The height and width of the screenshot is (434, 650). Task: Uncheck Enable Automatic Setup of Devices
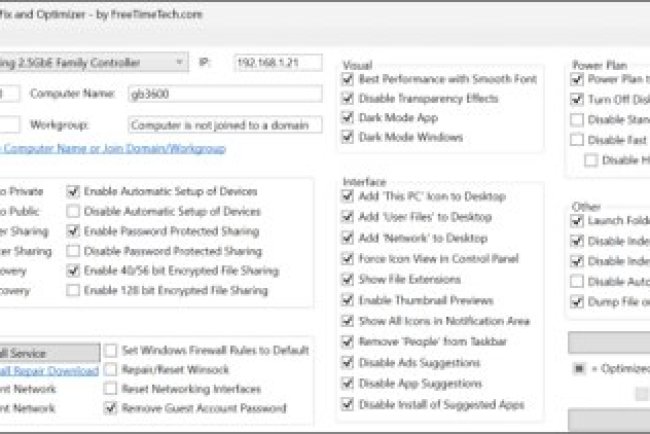tap(73, 191)
